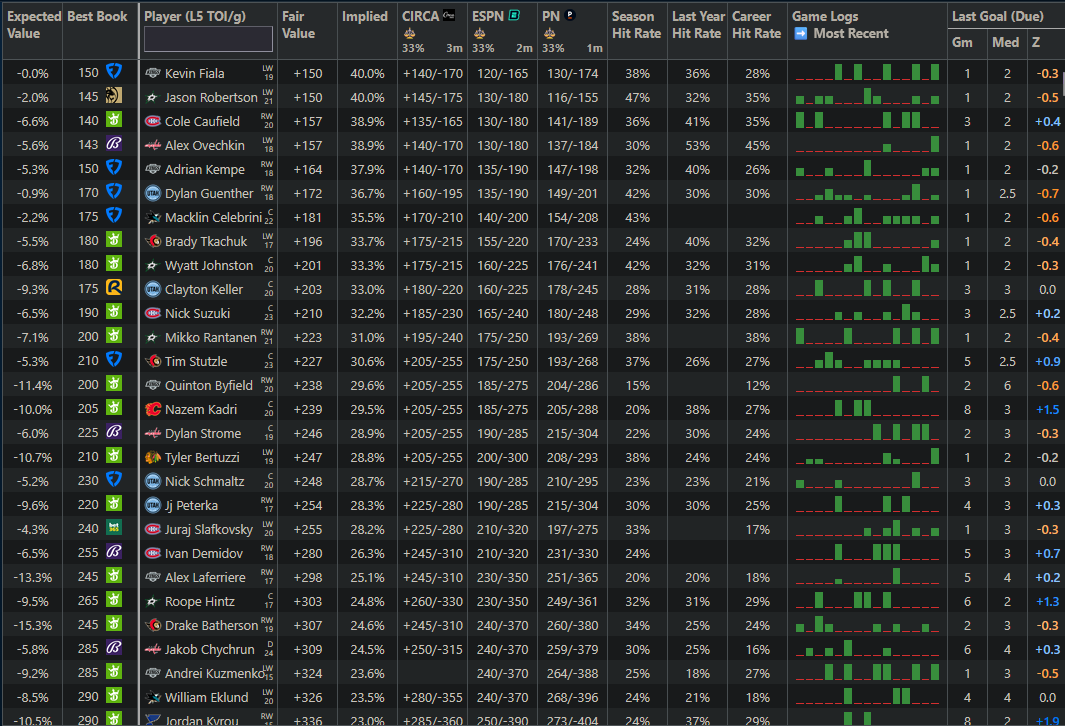Select player name Andrei Kuzmenko

pos(215,673)
